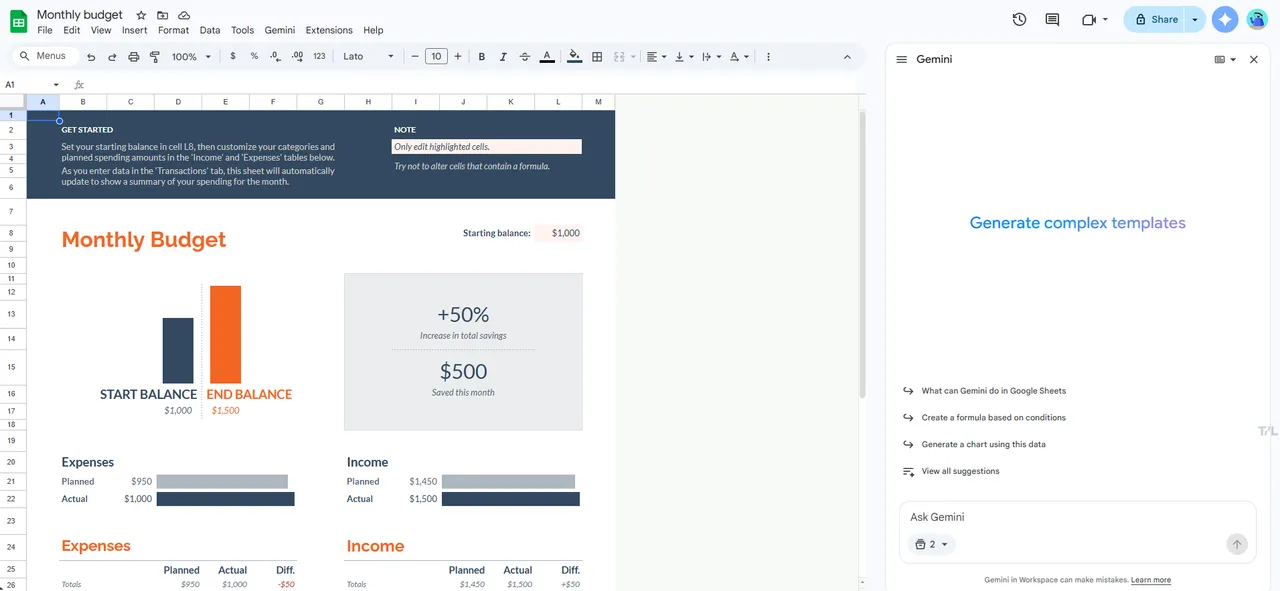Screen dimensions: 1280x591
Task: Star the Monthly budget document
Action: (141, 15)
